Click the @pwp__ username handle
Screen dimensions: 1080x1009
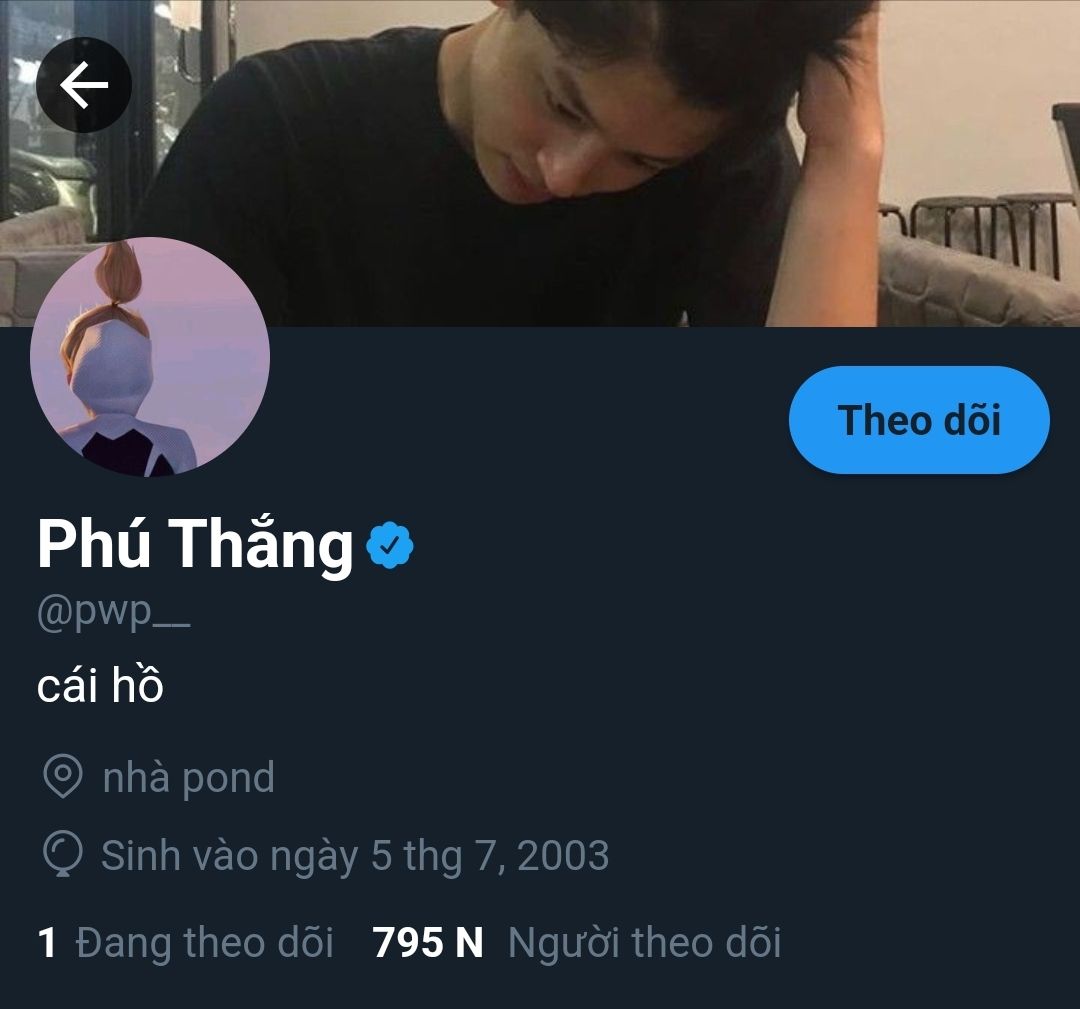pos(114,612)
